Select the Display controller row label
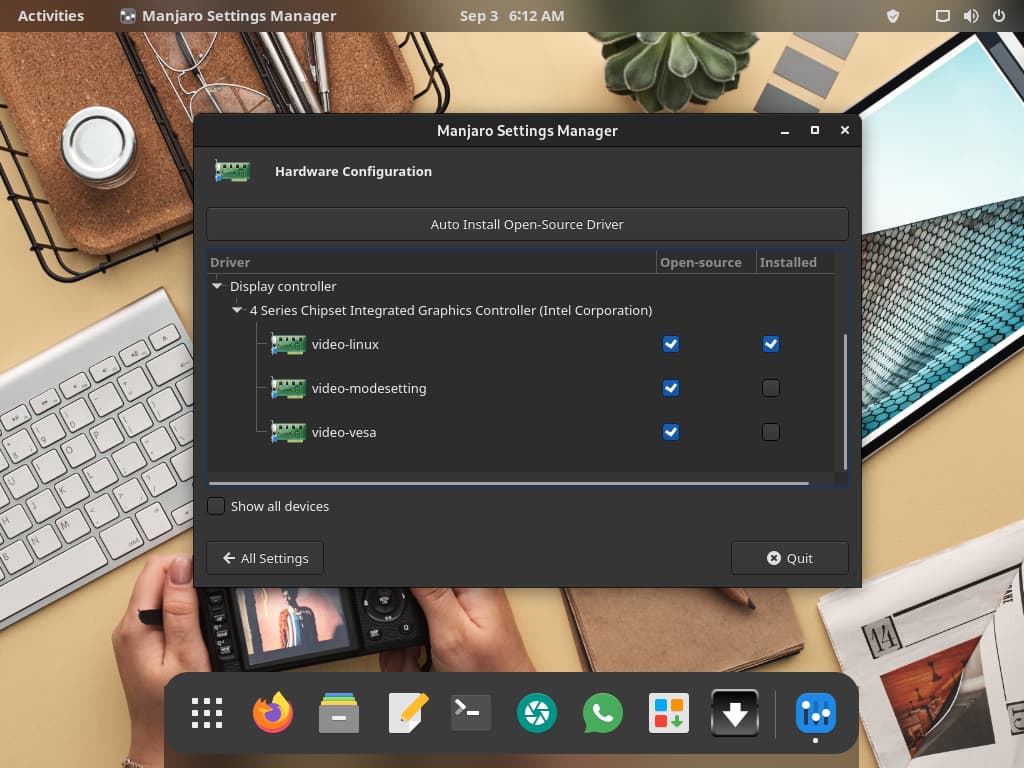 [283, 286]
